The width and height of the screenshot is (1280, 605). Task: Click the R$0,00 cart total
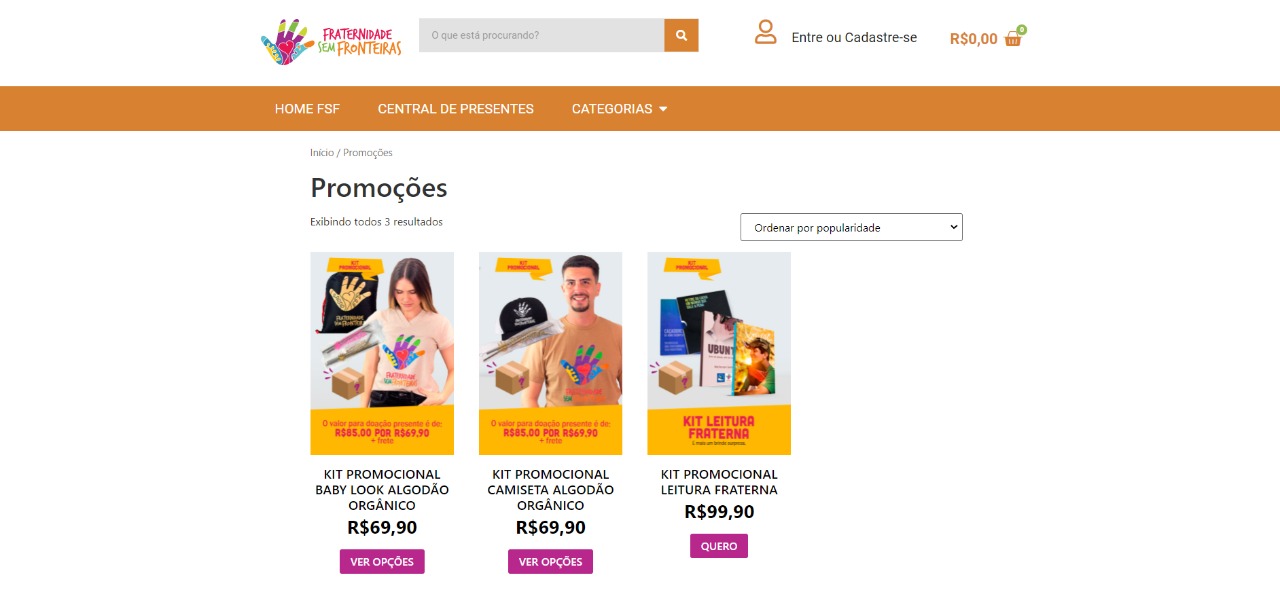[x=974, y=39]
